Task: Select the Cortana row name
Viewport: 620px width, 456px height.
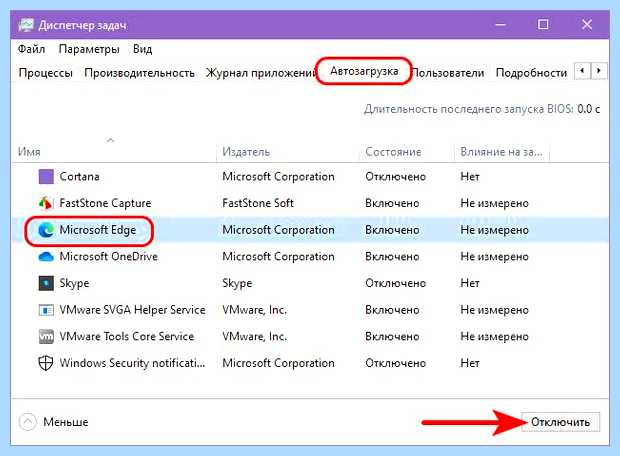Action: coord(79,177)
